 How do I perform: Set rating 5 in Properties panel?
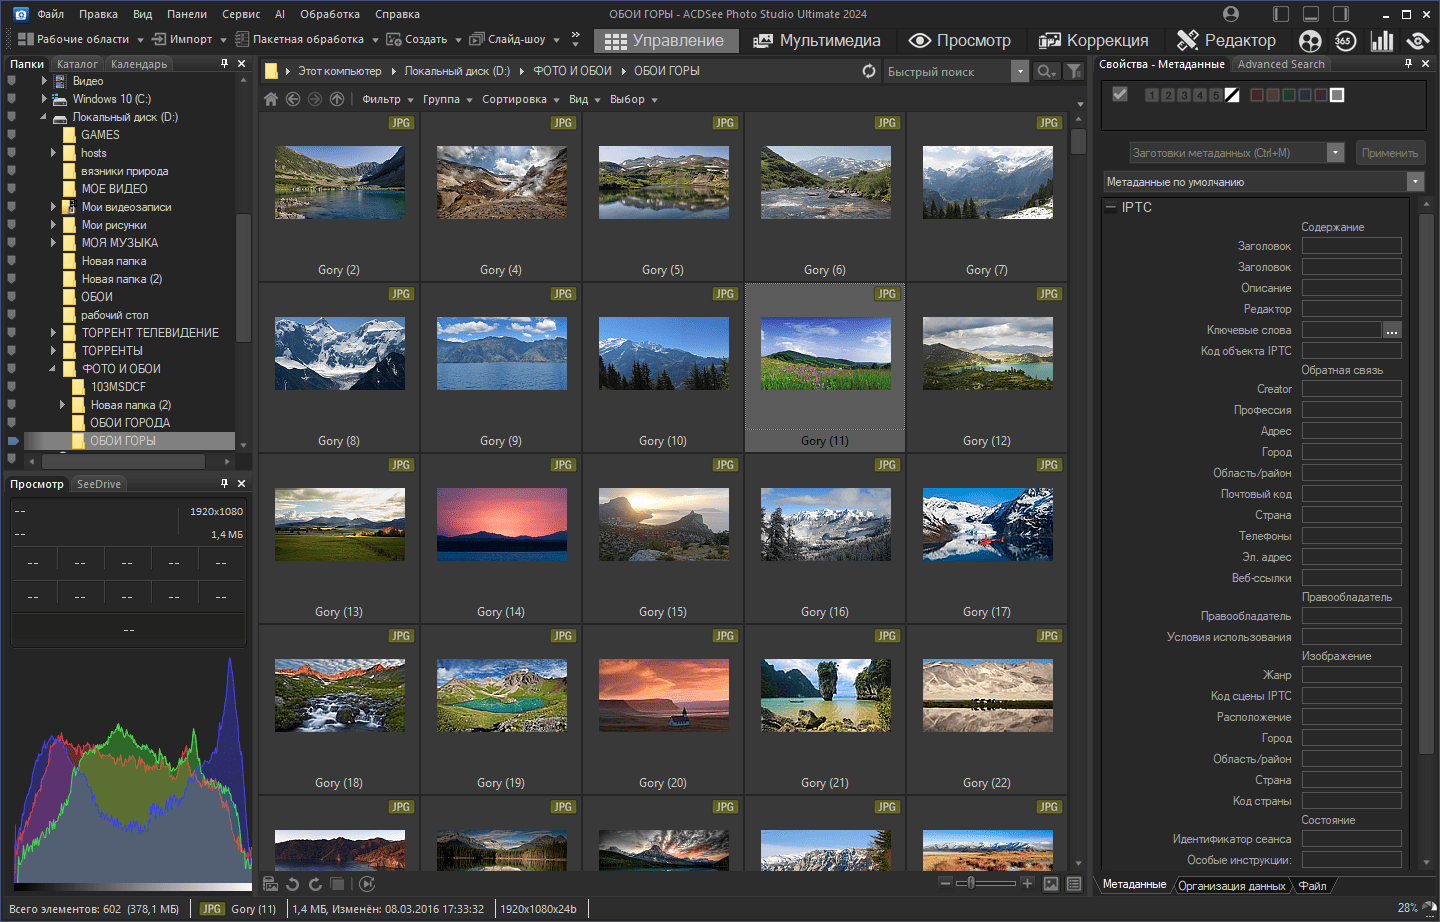point(1216,95)
